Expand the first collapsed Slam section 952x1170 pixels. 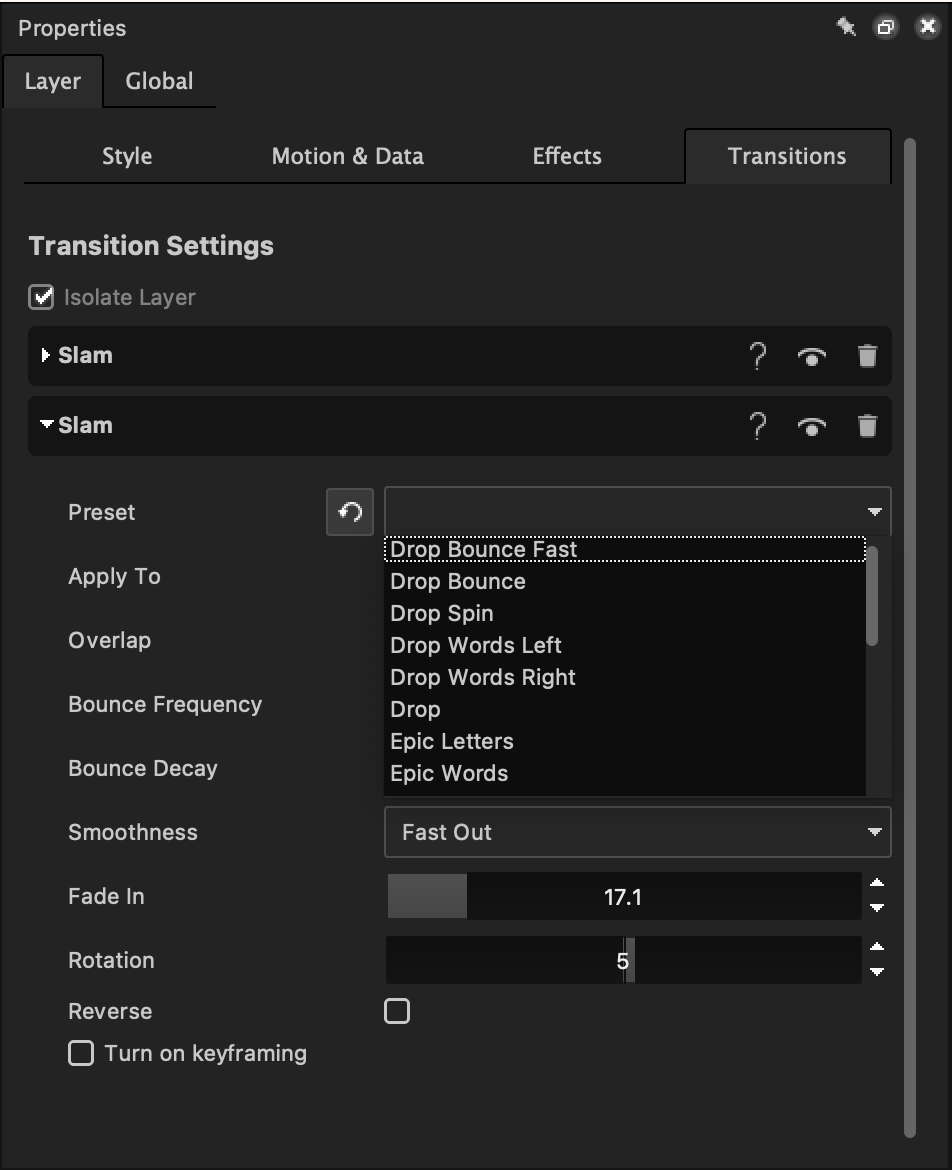[x=46, y=355]
